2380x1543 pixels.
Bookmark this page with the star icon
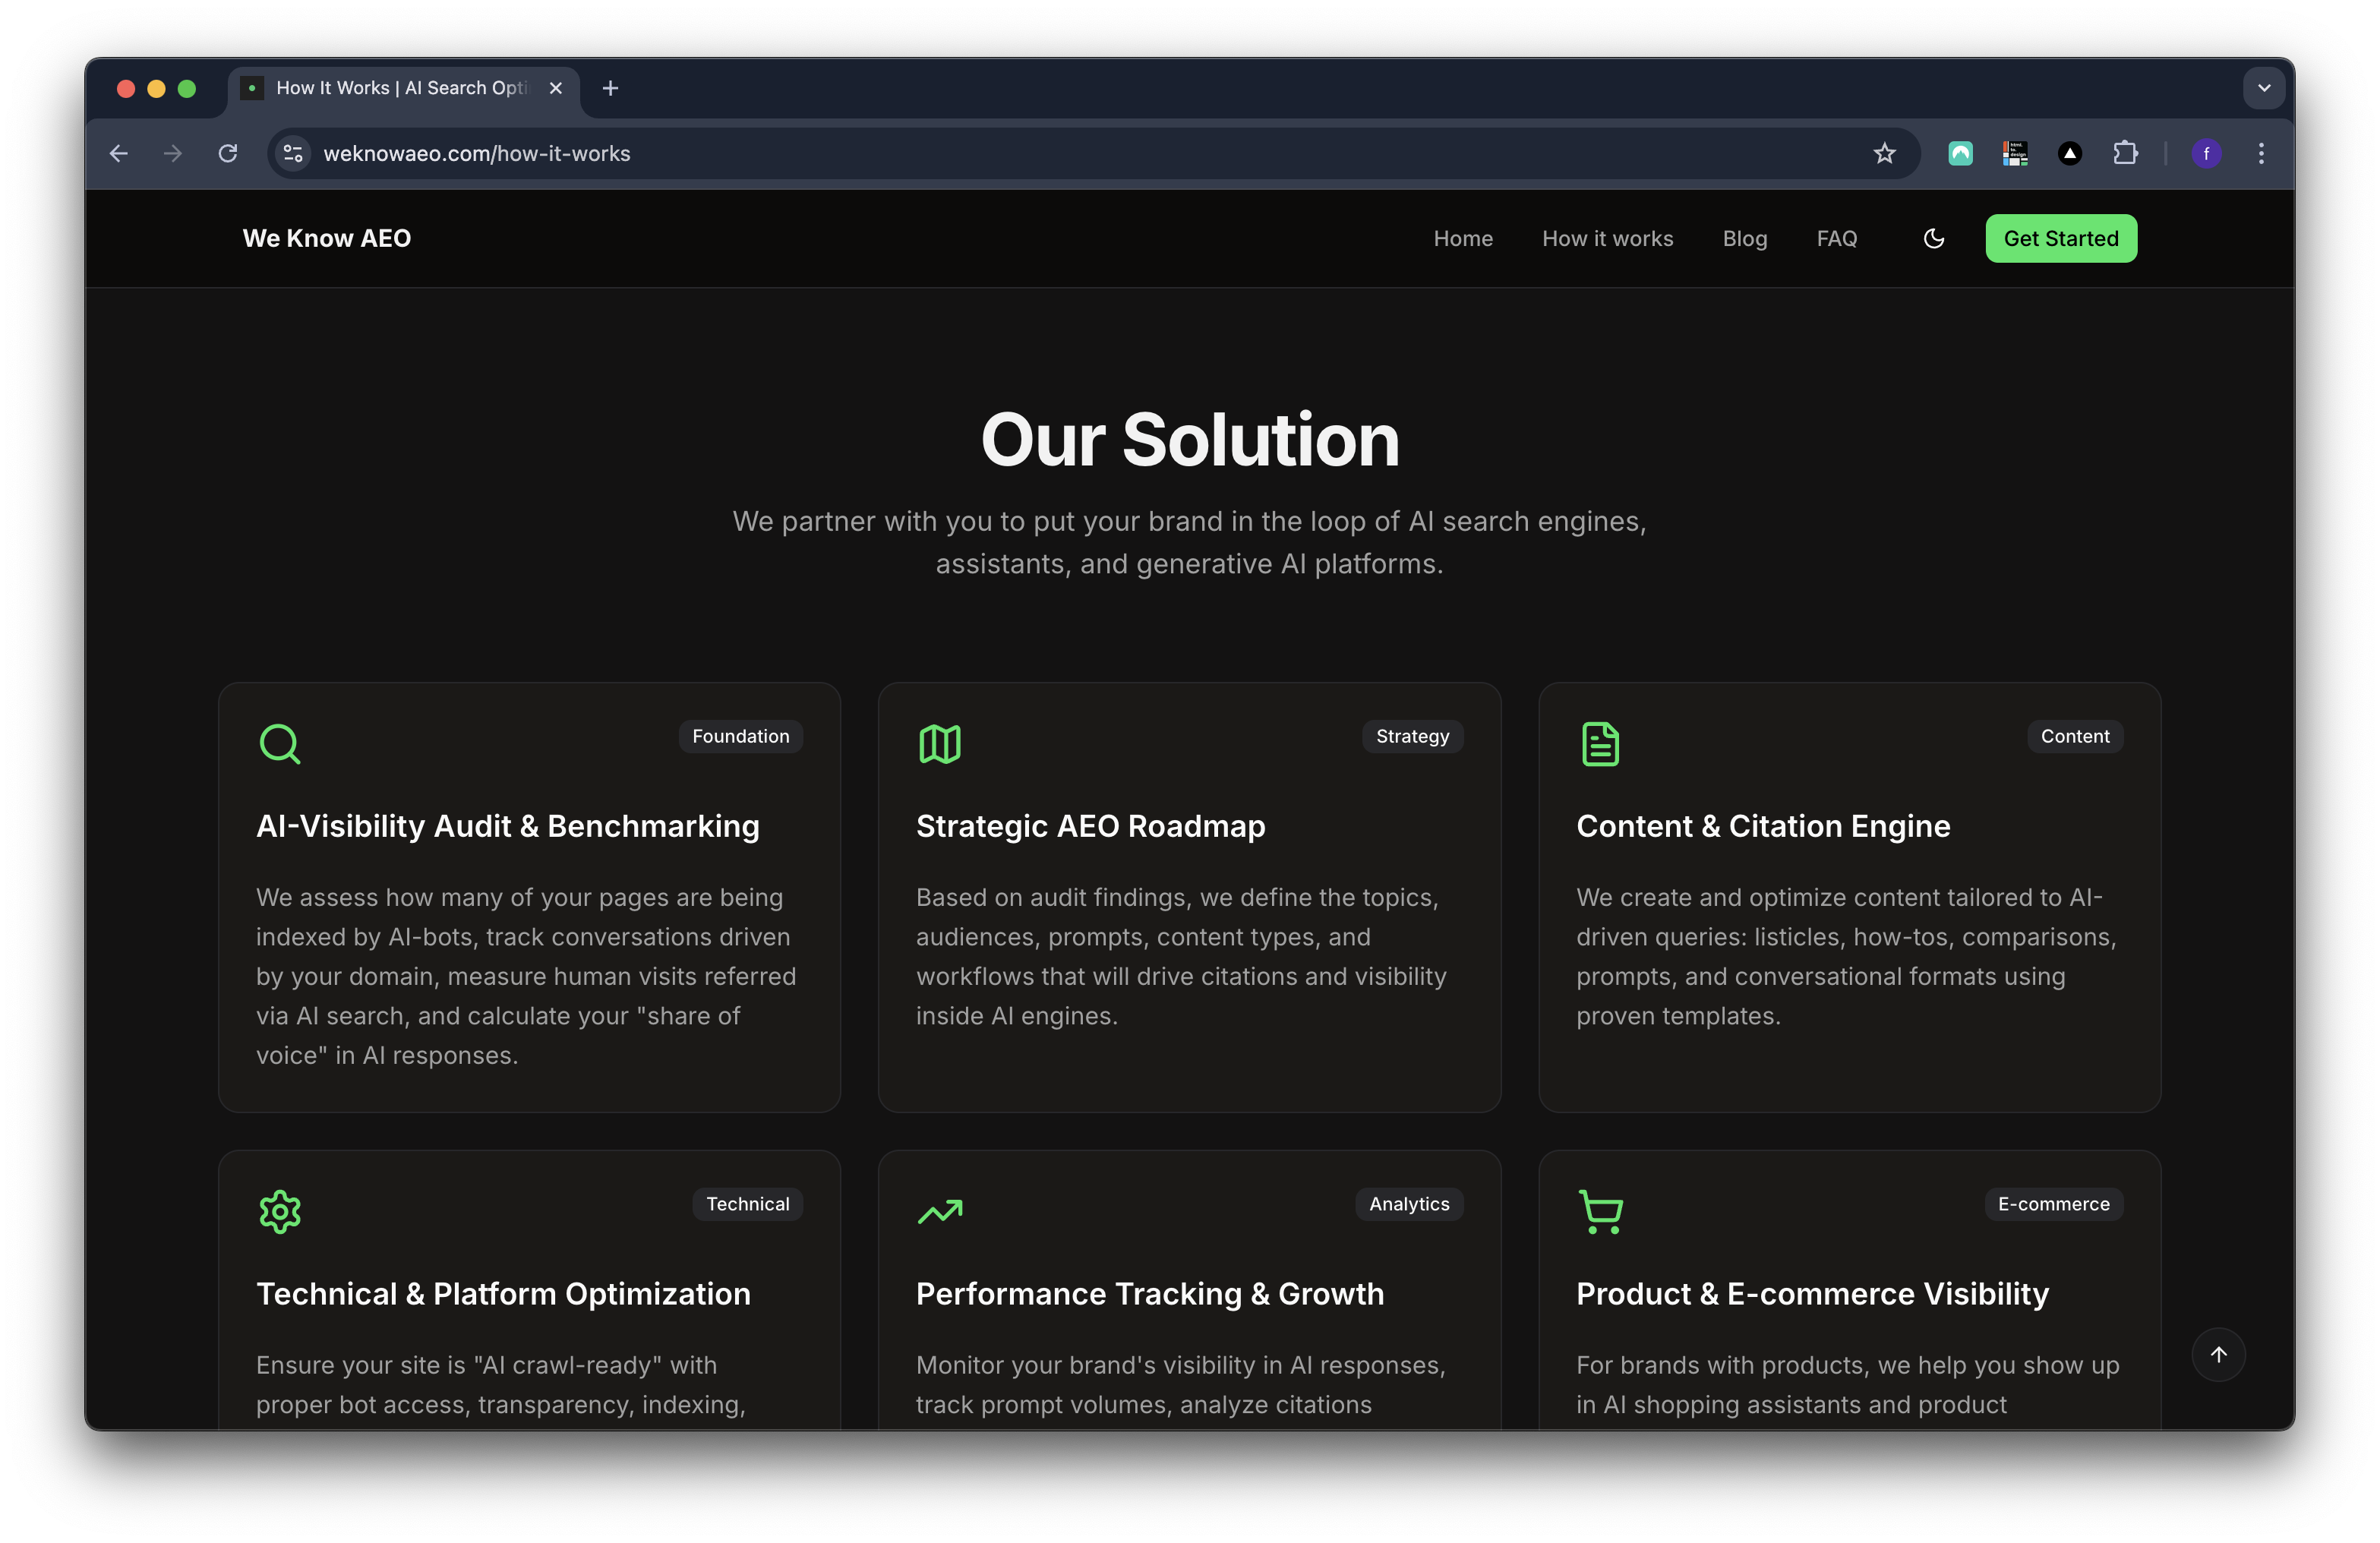(1884, 153)
